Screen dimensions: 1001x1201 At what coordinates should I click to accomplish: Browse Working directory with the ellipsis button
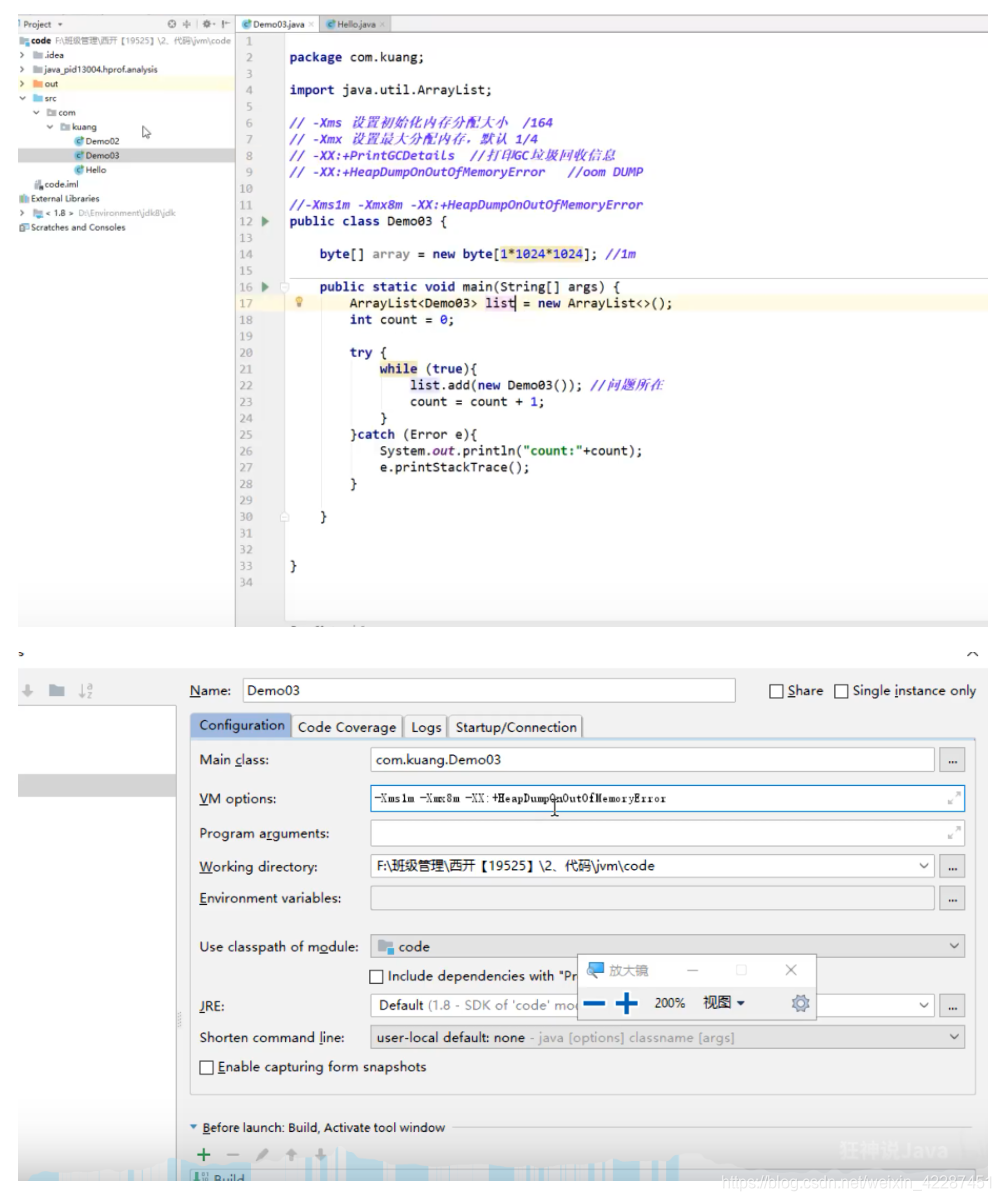point(952,866)
